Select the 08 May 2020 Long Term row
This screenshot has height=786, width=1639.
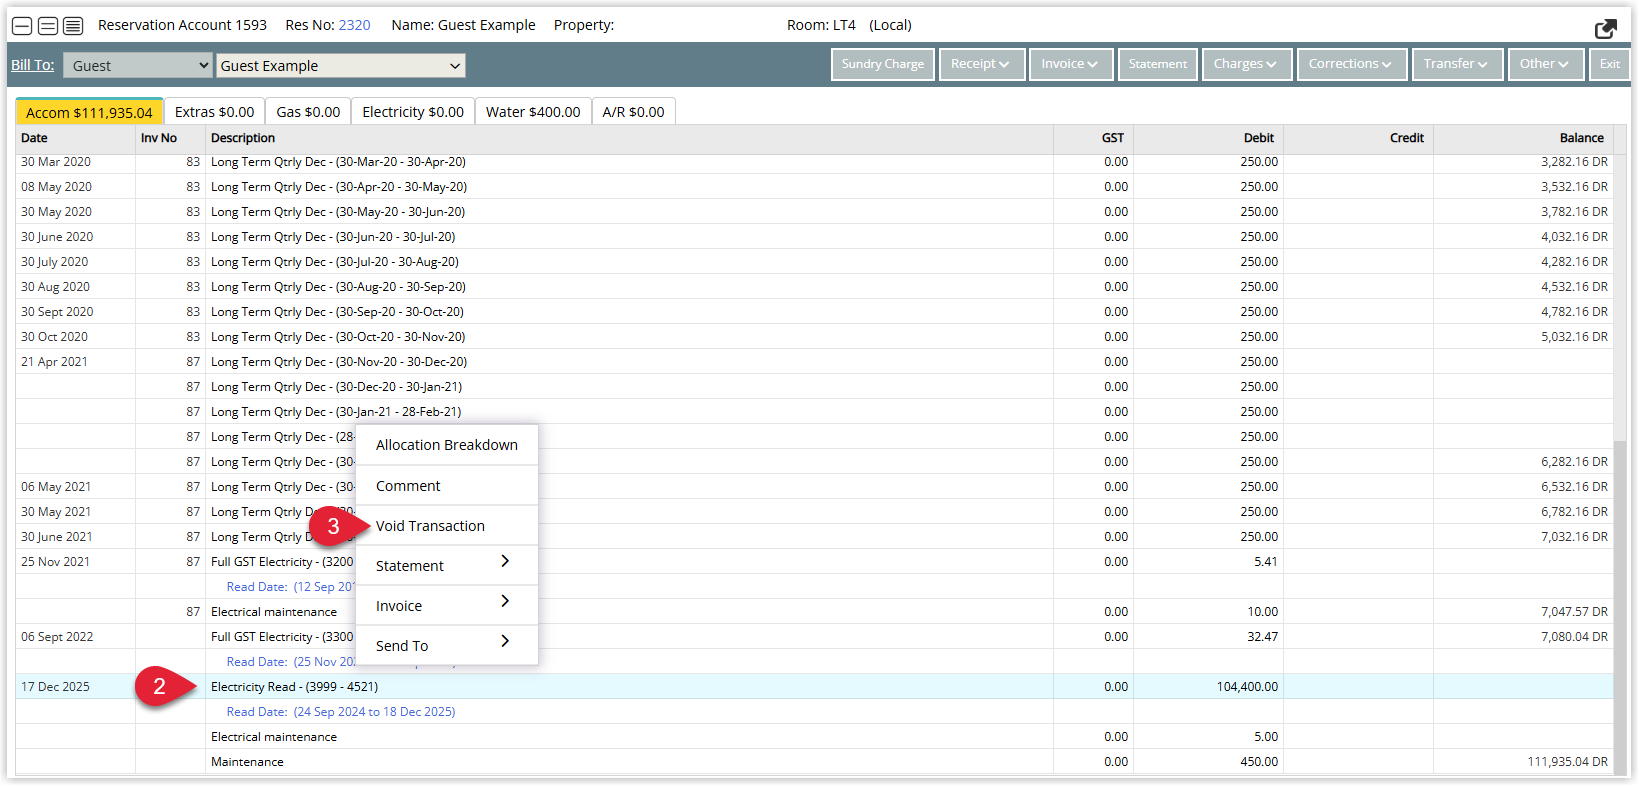(x=814, y=187)
